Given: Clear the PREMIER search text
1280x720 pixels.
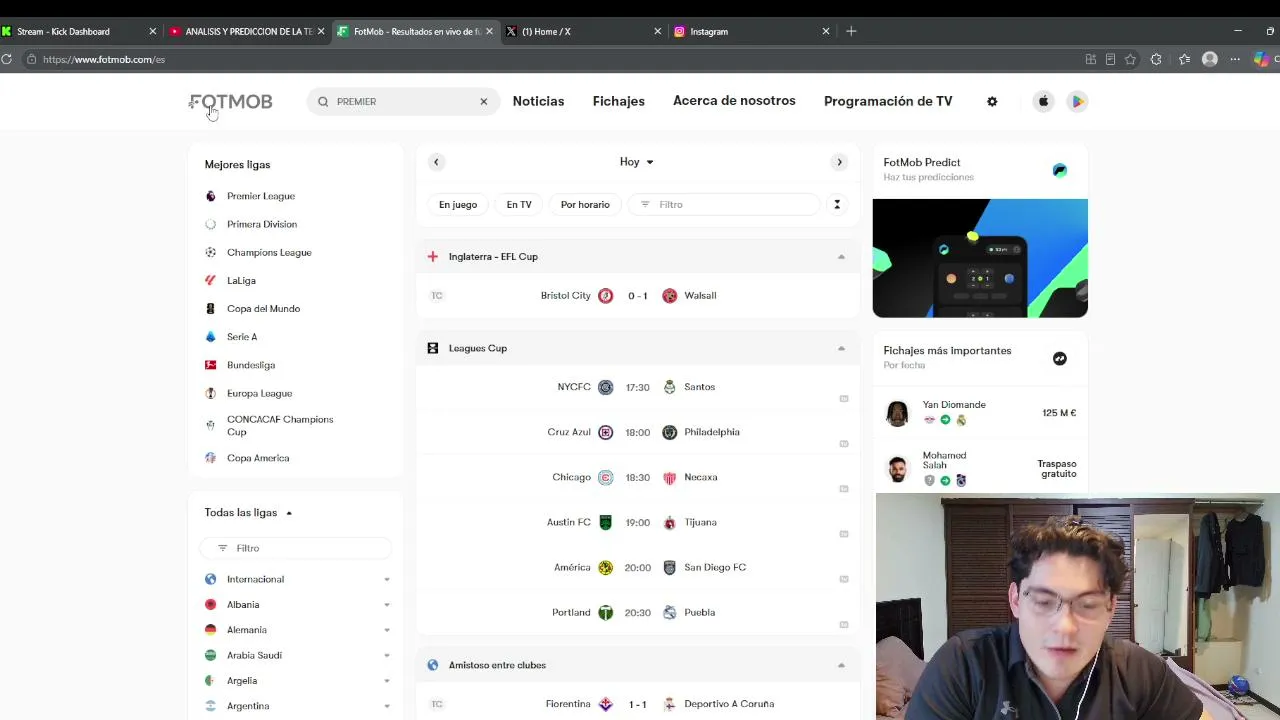Looking at the screenshot, I should click(483, 101).
